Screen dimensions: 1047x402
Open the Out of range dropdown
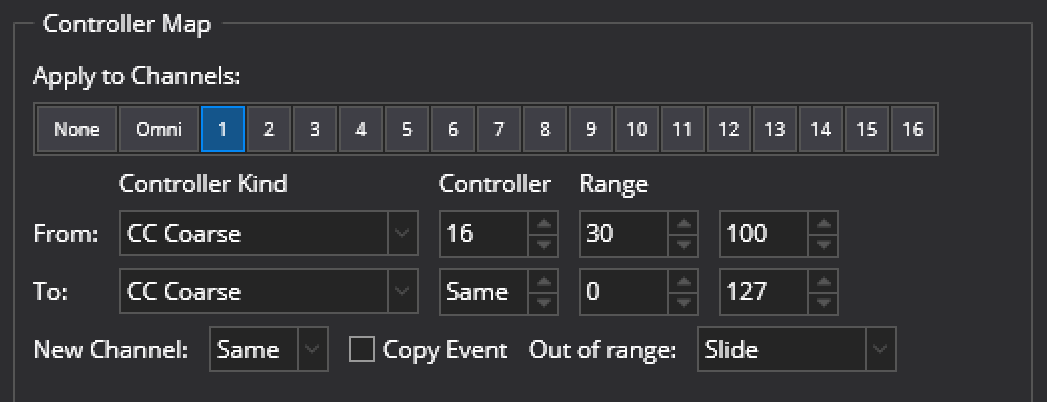tap(795, 350)
